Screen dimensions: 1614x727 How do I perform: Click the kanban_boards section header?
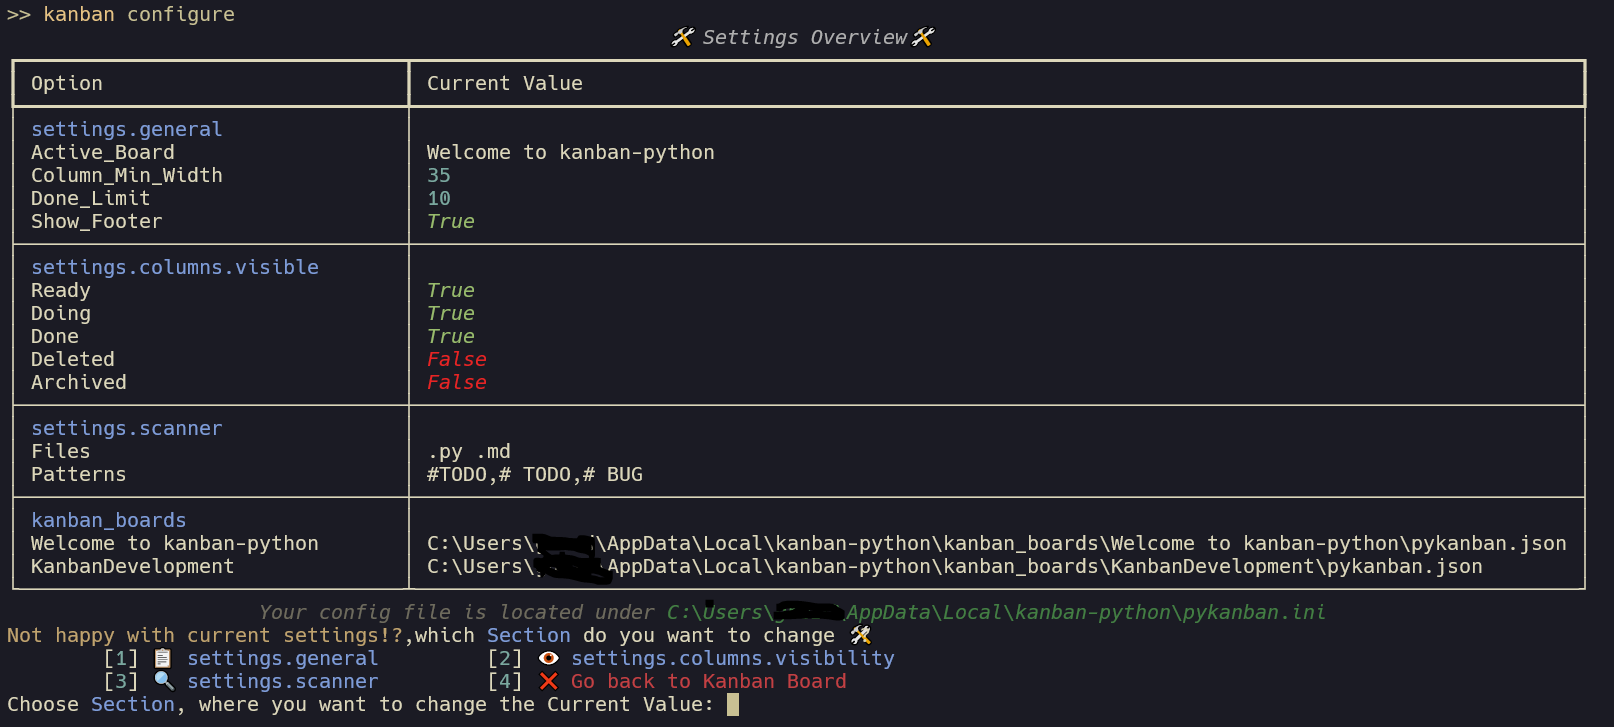pos(109,520)
